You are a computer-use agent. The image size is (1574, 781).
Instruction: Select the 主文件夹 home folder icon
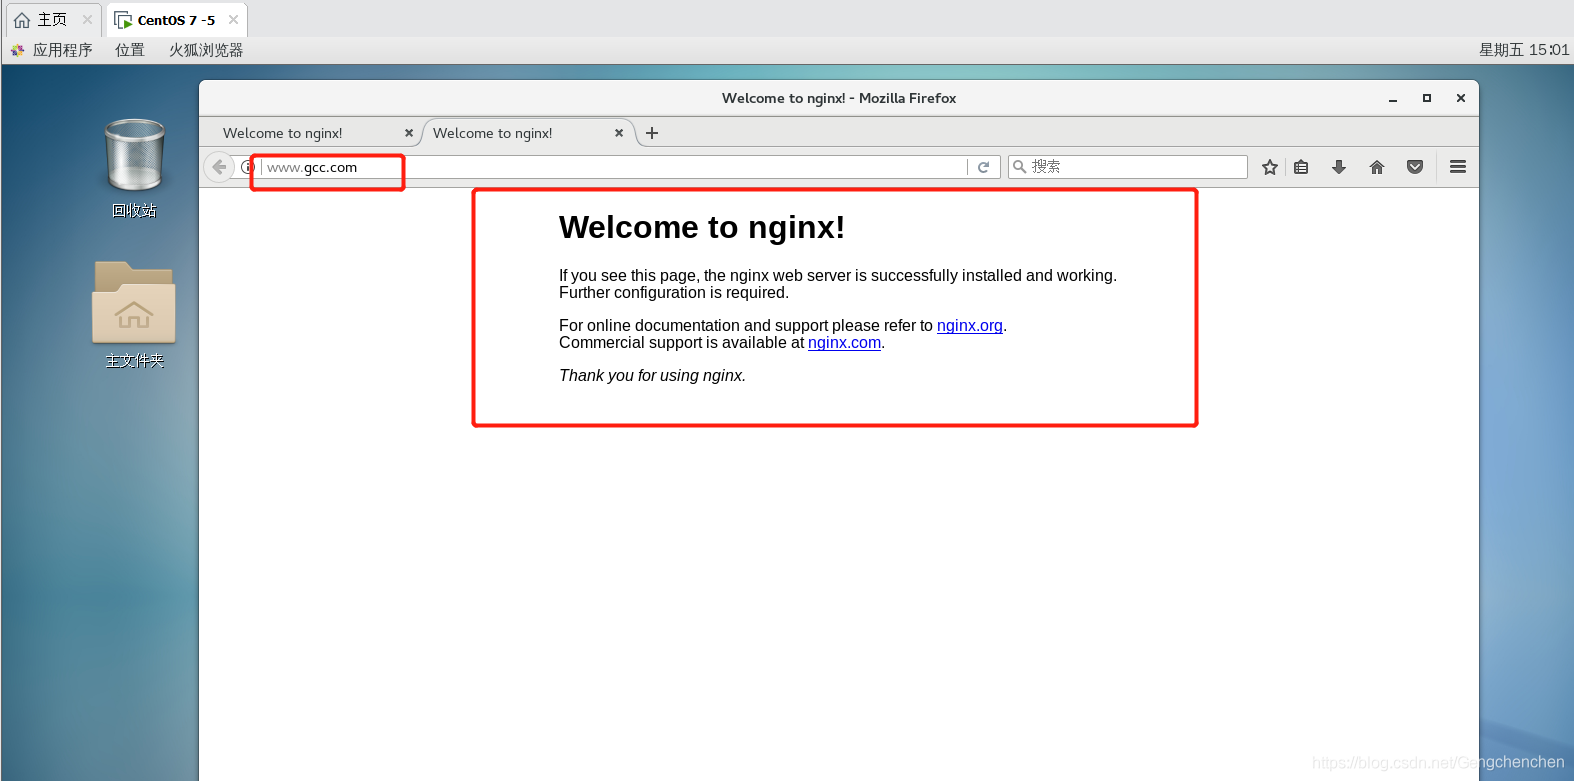(x=134, y=315)
